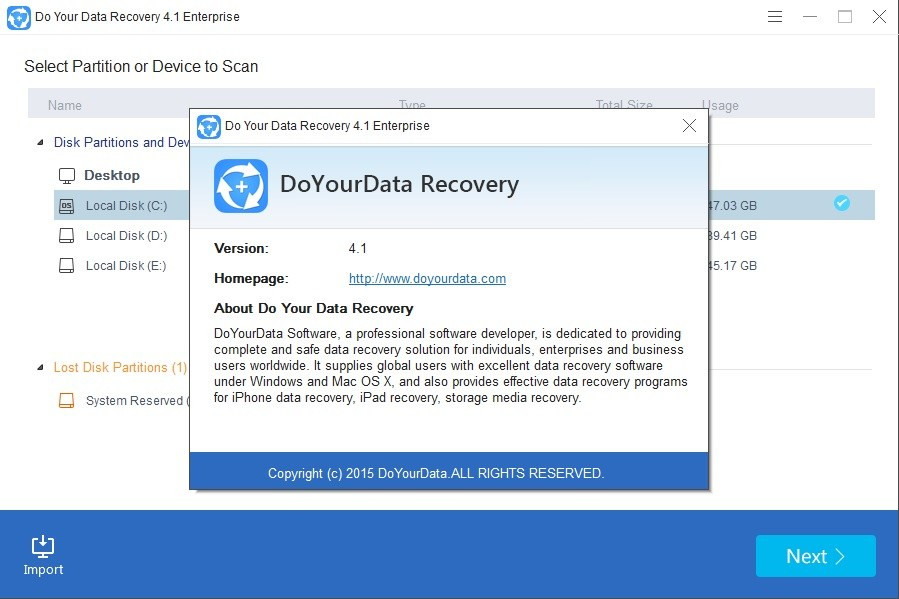Close the About dialog
Viewport: 899px width, 599px height.
pos(689,126)
